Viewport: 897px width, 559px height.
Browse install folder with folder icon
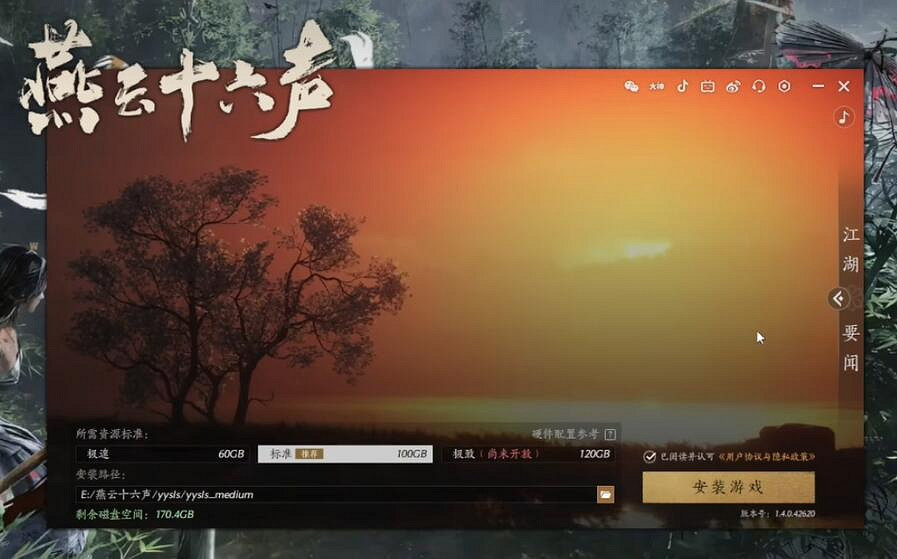[x=605, y=494]
